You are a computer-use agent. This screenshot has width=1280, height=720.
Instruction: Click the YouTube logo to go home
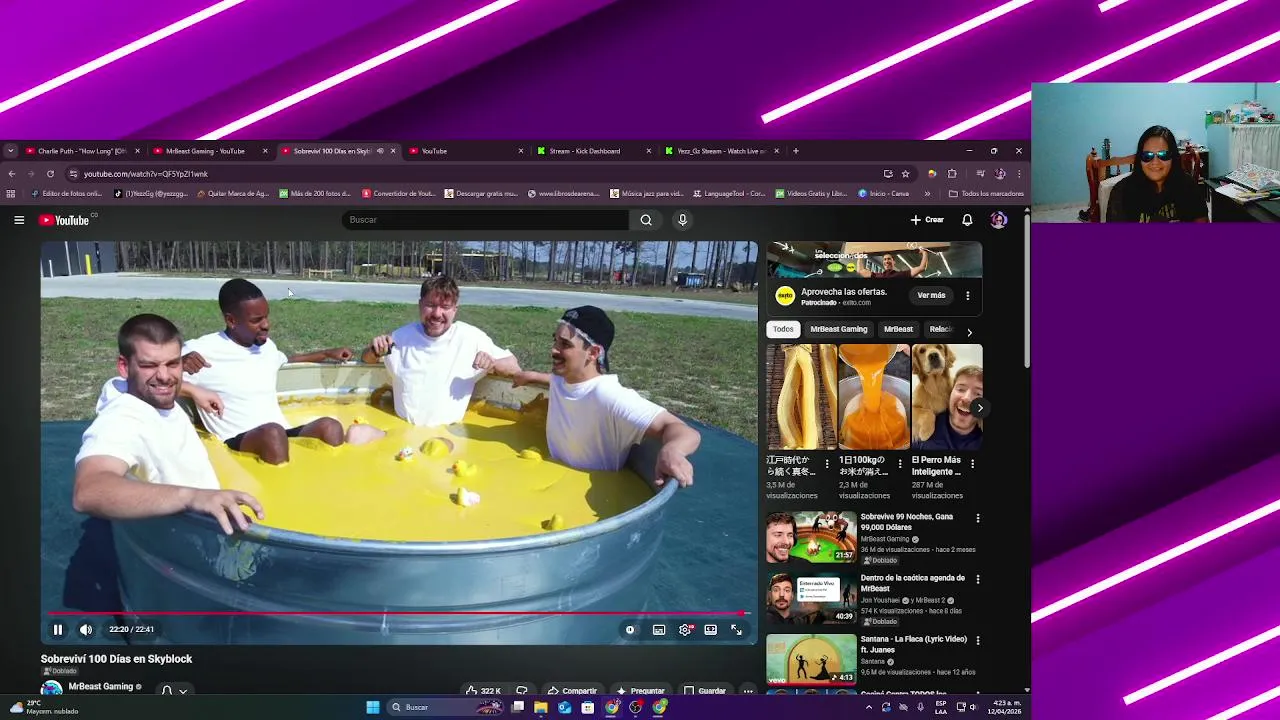[65, 220]
